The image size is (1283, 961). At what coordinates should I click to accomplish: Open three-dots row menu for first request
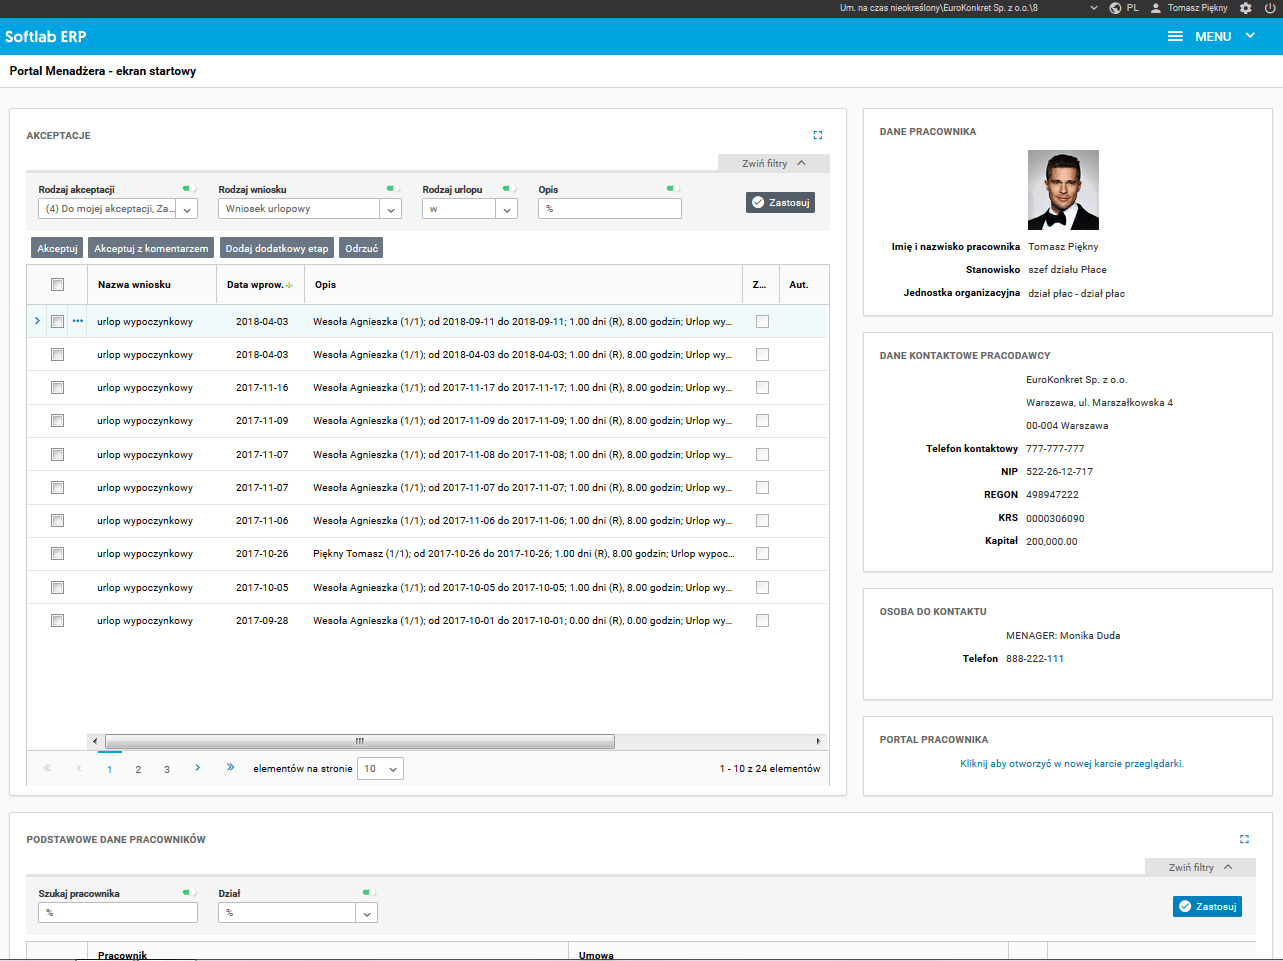coord(78,321)
